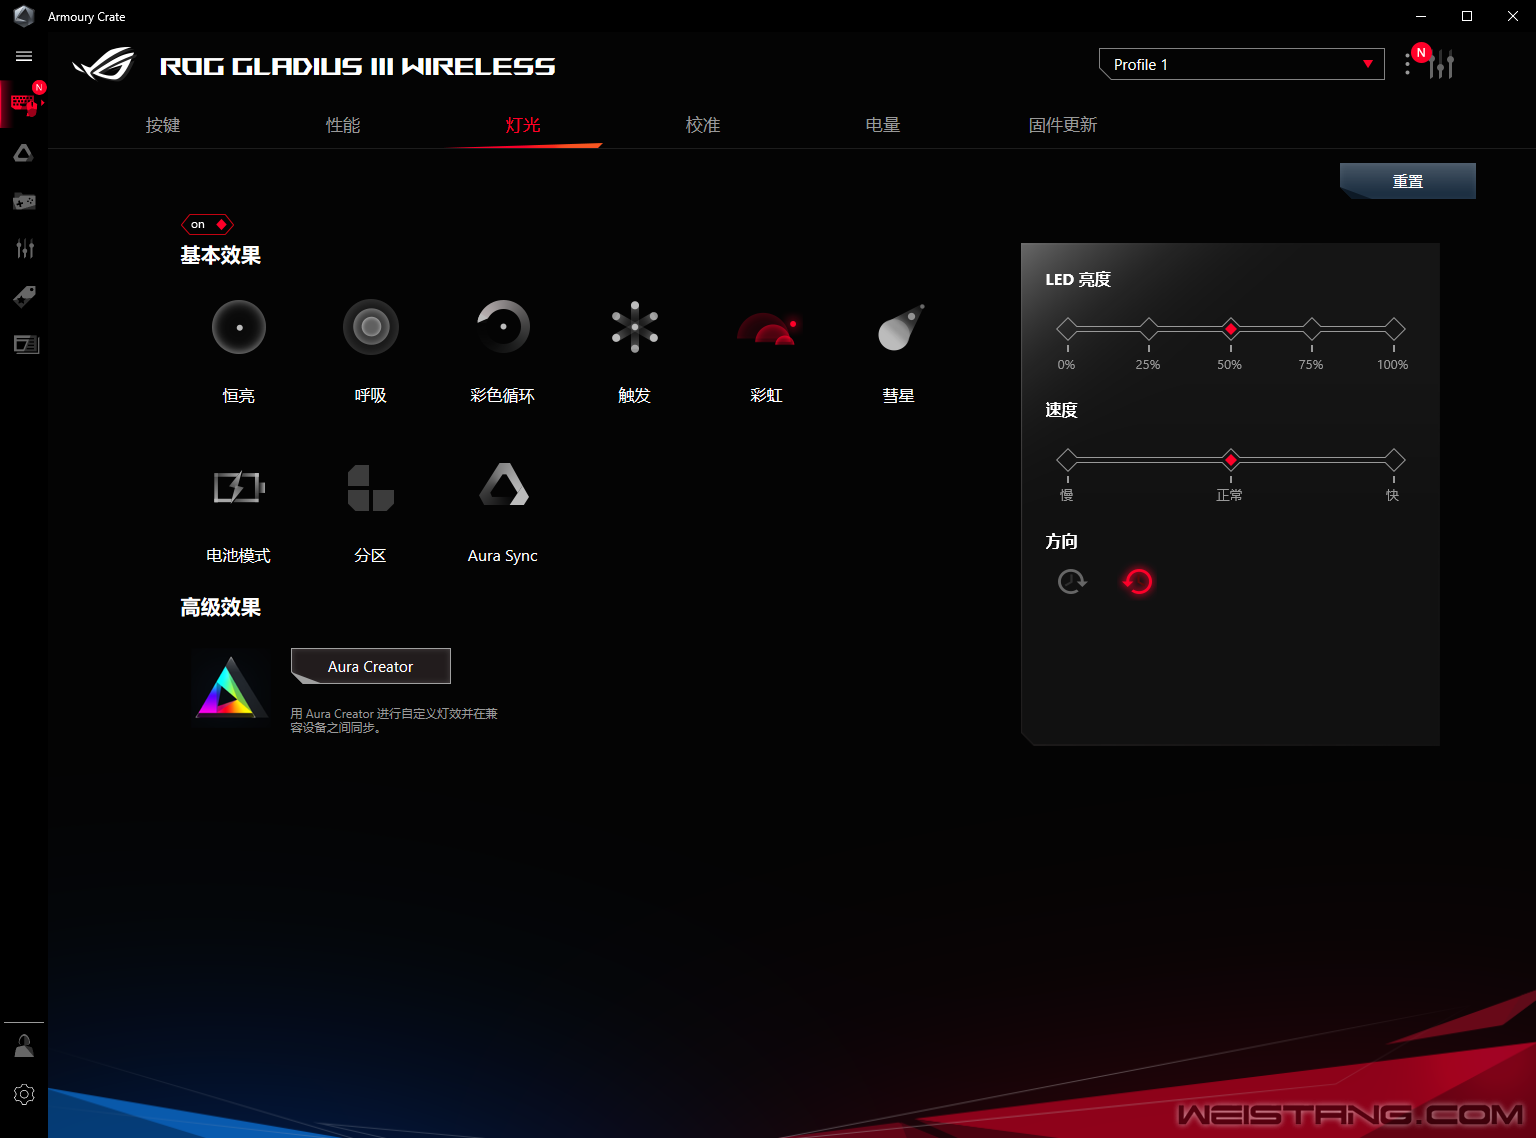The image size is (1536, 1138).
Task: Switch to the 电量 power tab
Action: coord(883,125)
